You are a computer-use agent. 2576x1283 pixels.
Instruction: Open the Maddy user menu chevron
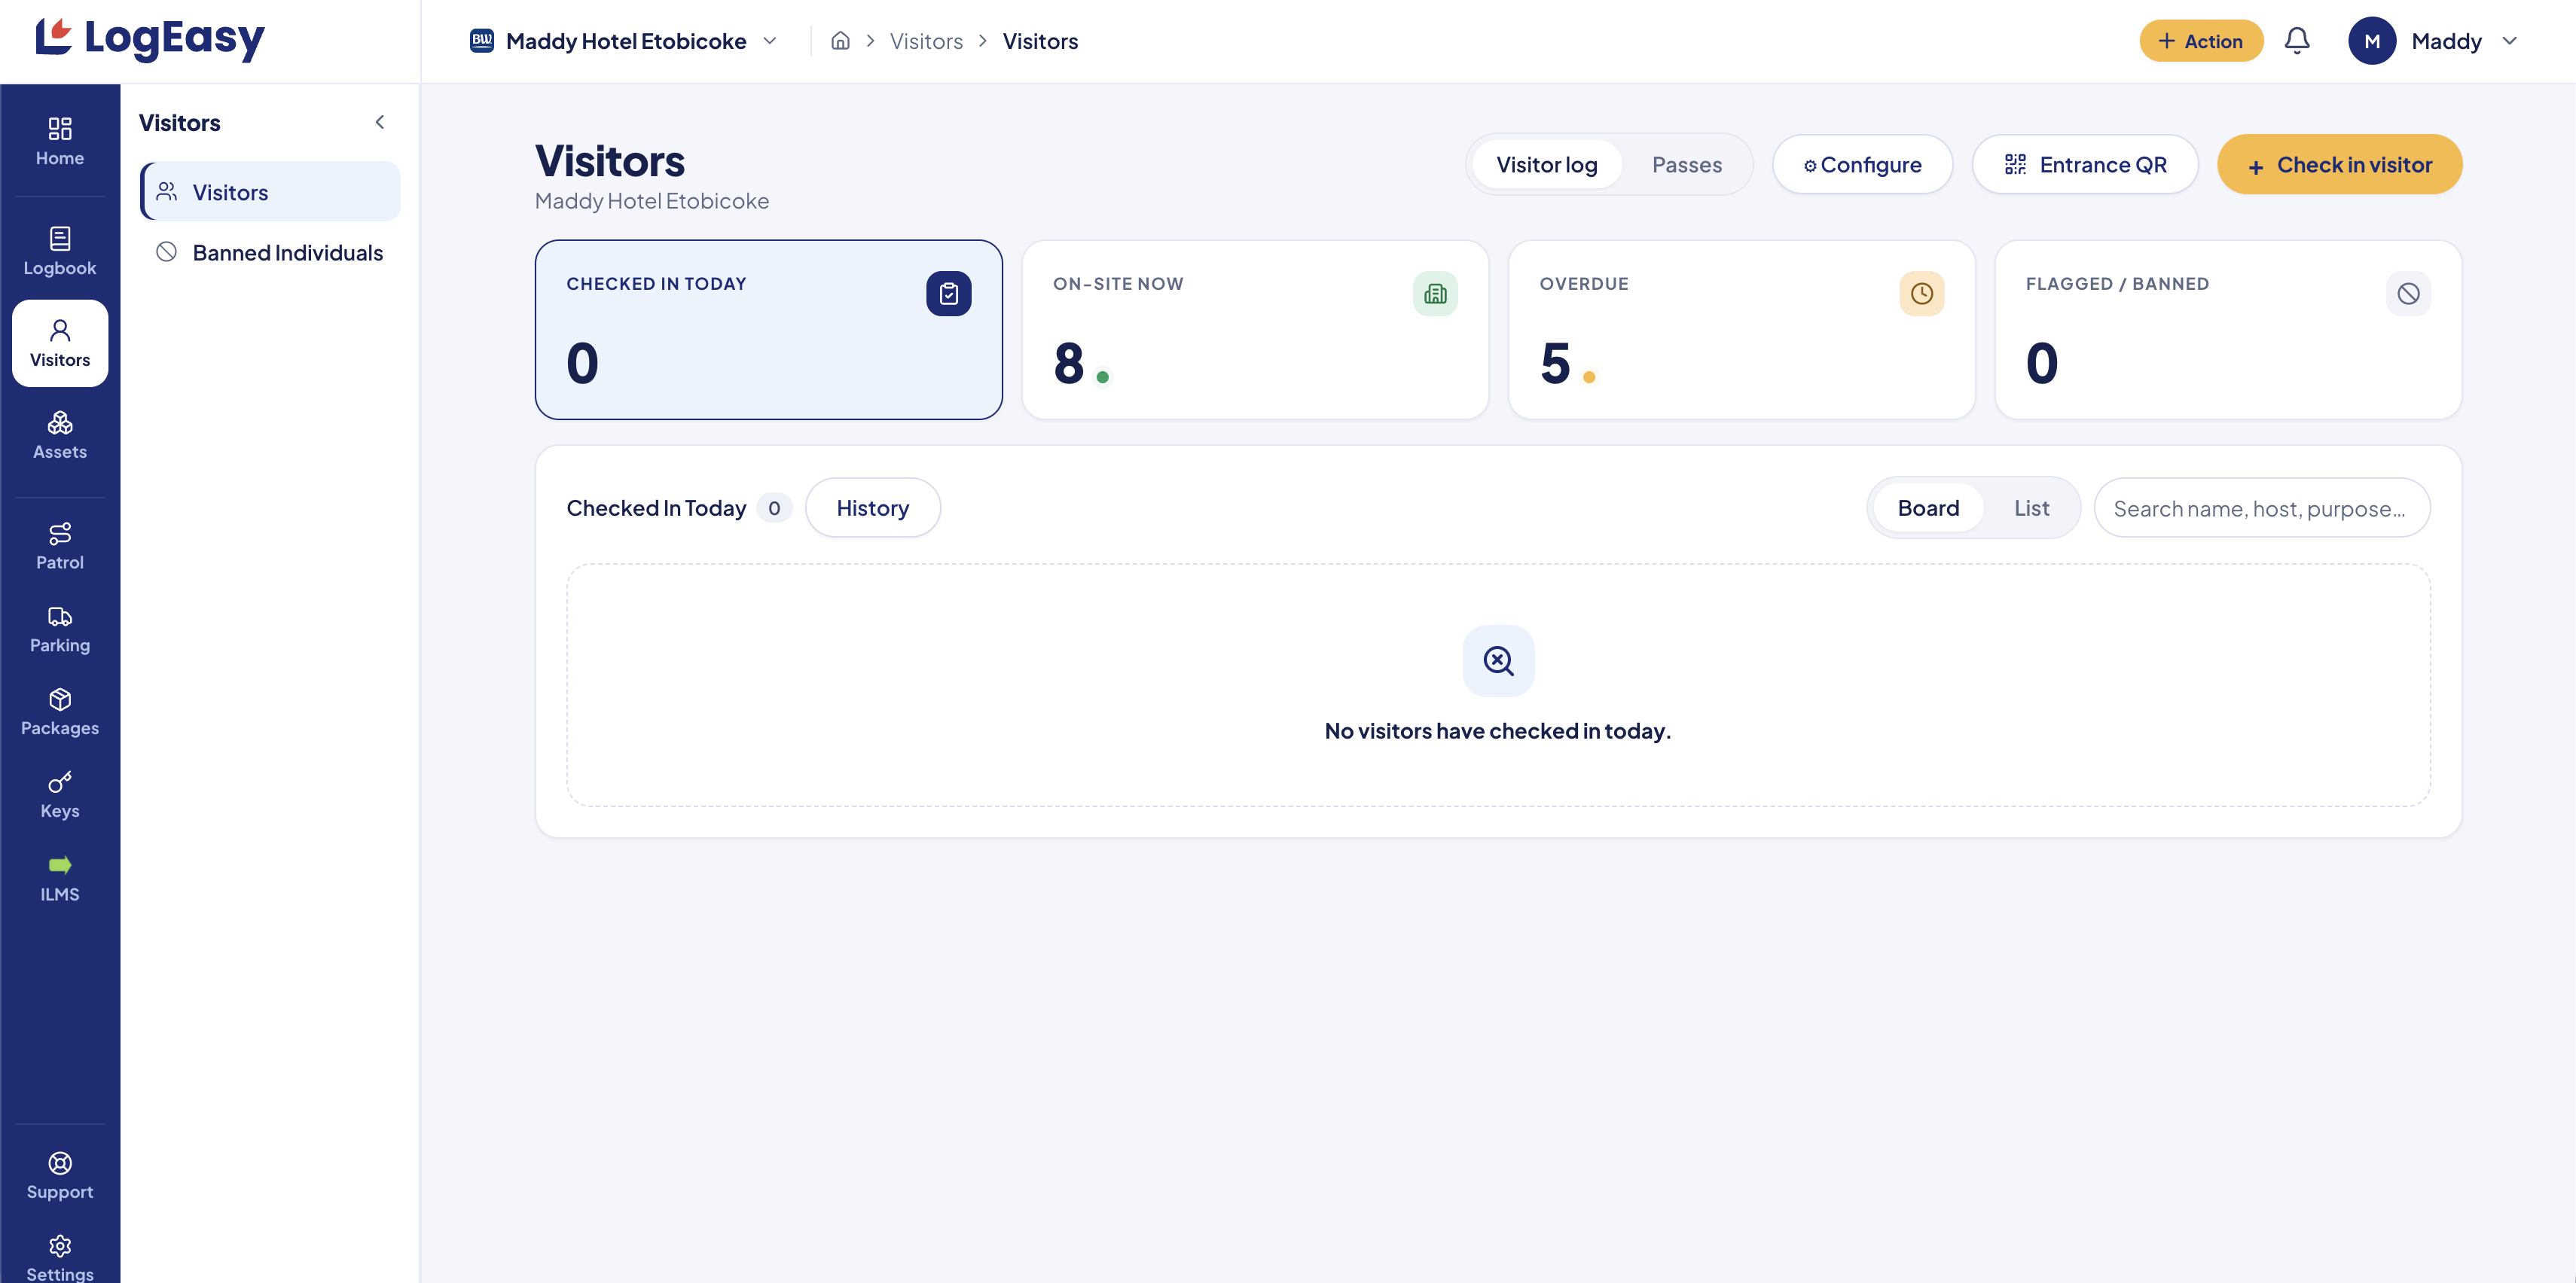point(2509,41)
